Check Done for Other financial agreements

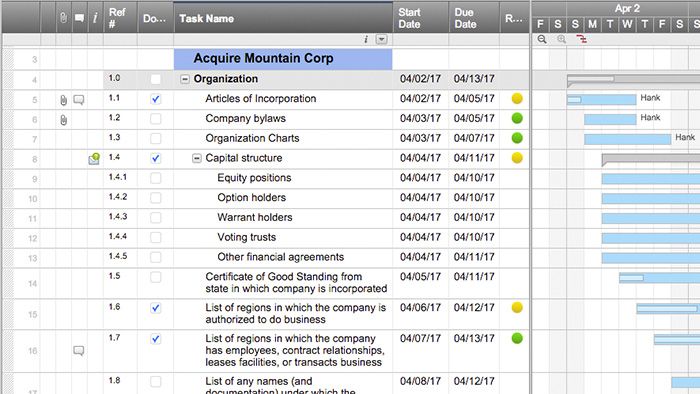155,257
